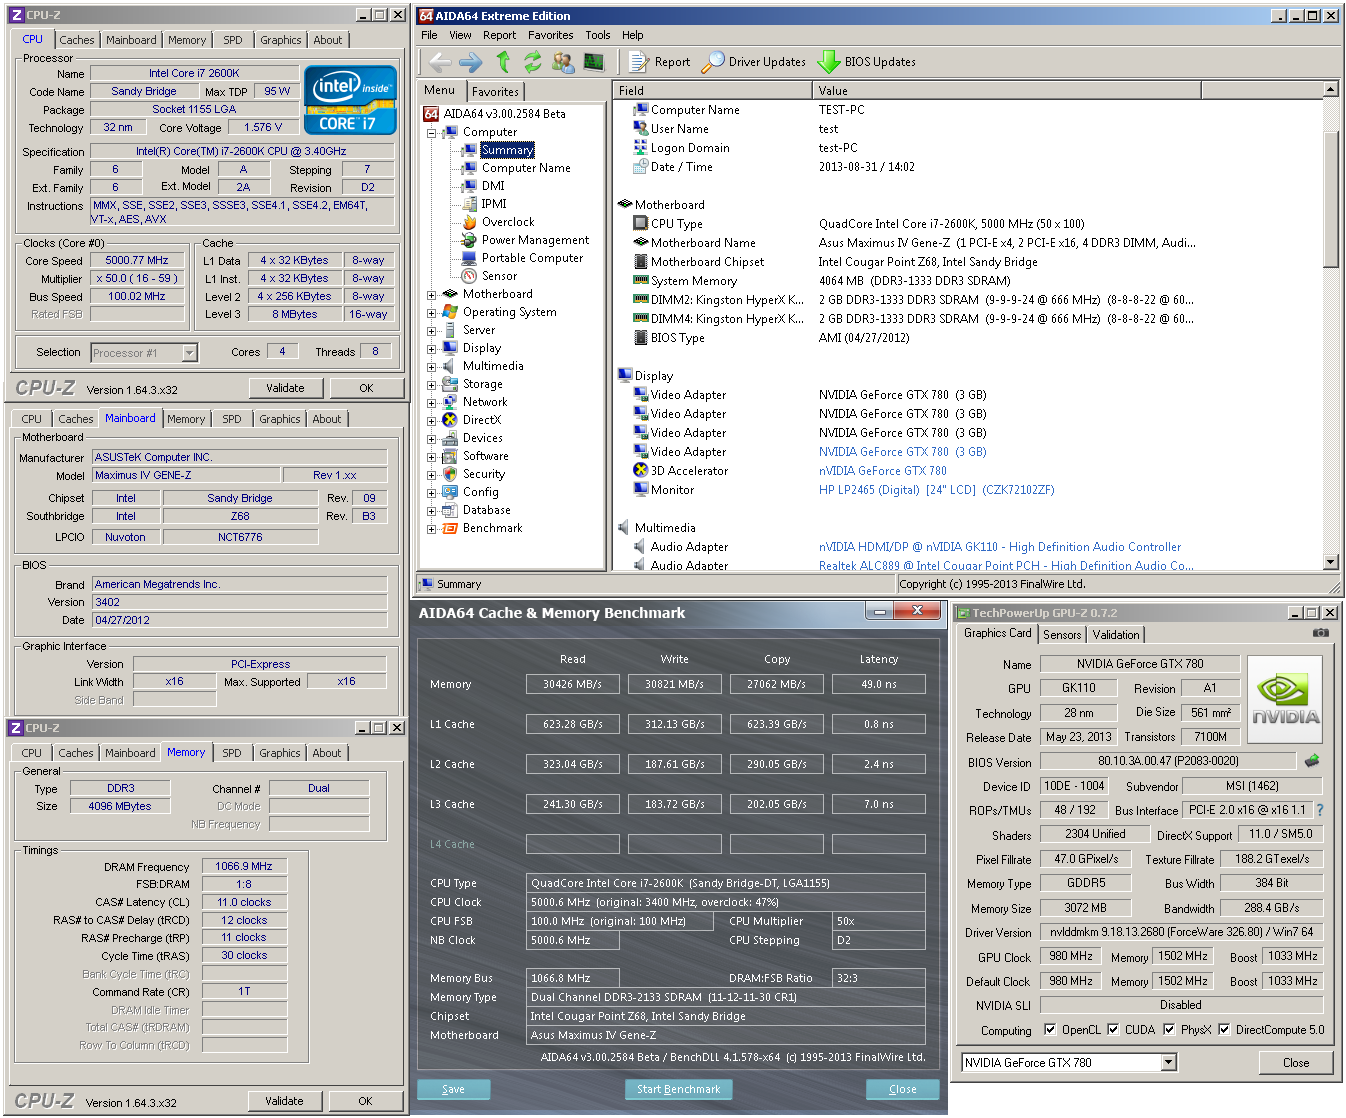The height and width of the screenshot is (1118, 1346).
Task: Open BIOS Updates in AIDA64 toolbar
Action: (867, 62)
